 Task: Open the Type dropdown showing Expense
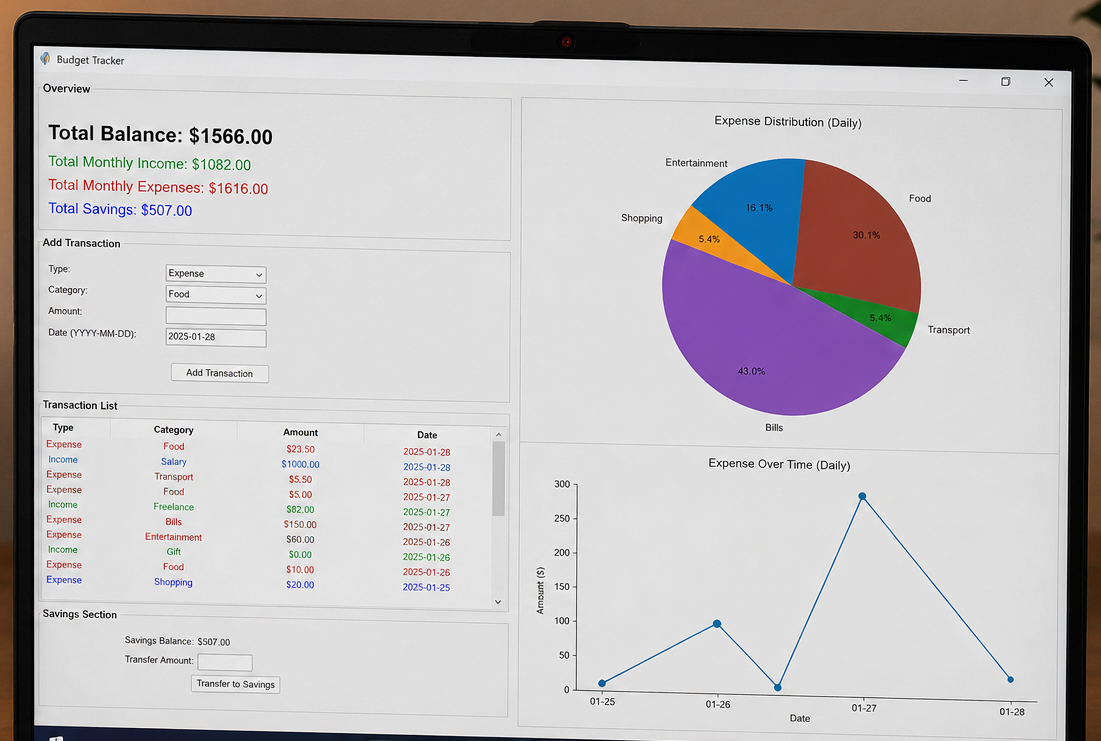216,274
